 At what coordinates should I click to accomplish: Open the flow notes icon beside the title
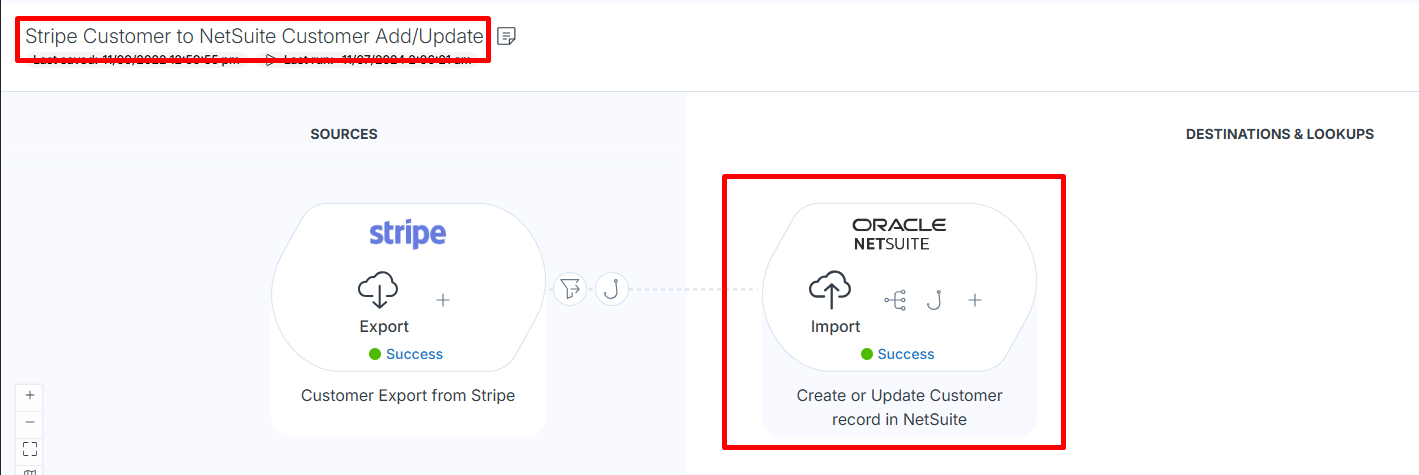click(507, 37)
